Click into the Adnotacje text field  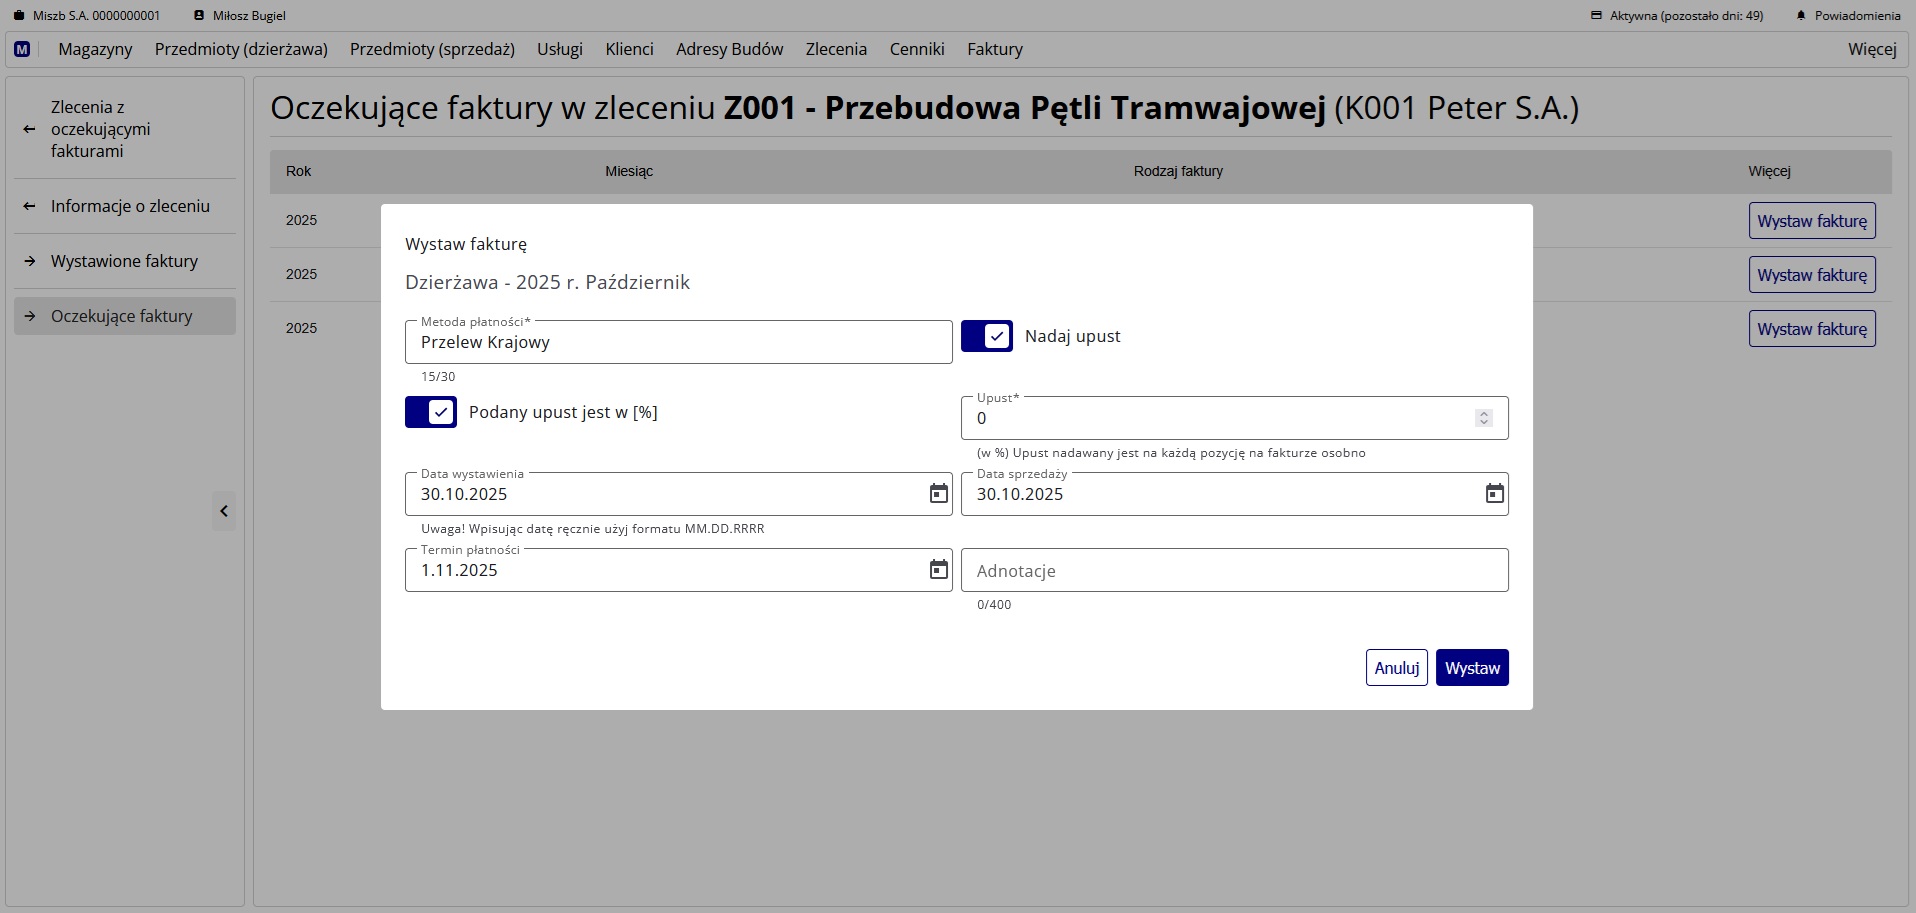(1234, 571)
